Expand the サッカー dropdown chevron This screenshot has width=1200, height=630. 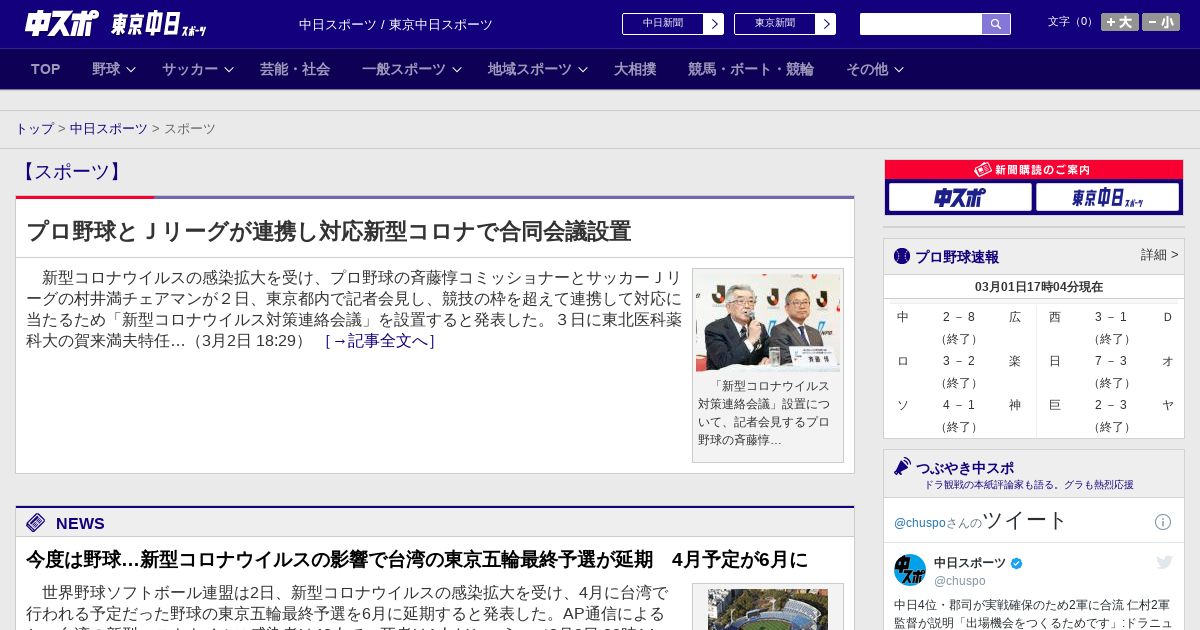click(229, 70)
